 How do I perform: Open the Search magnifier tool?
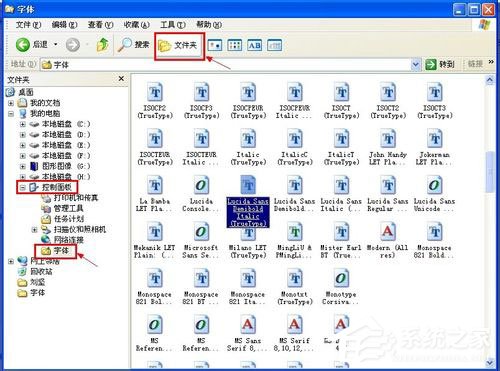(x=125, y=45)
